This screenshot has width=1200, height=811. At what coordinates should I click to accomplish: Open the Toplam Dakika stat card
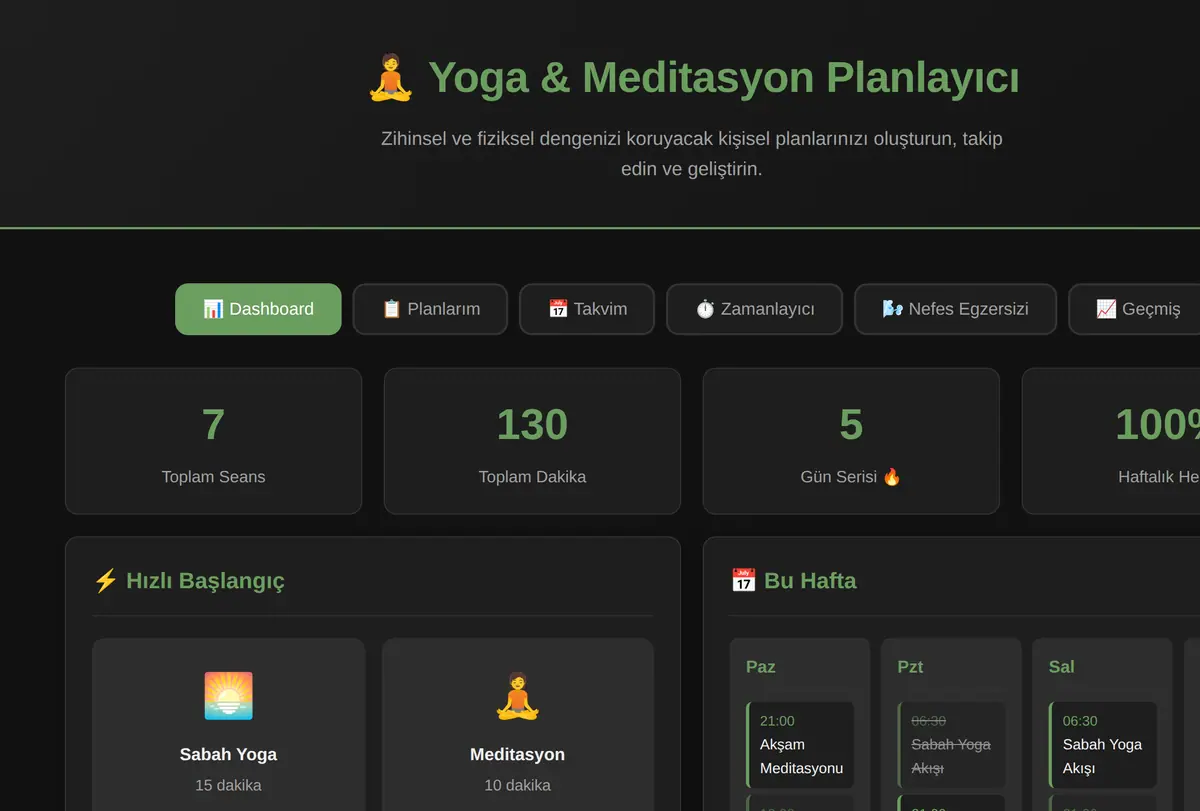[x=532, y=441]
